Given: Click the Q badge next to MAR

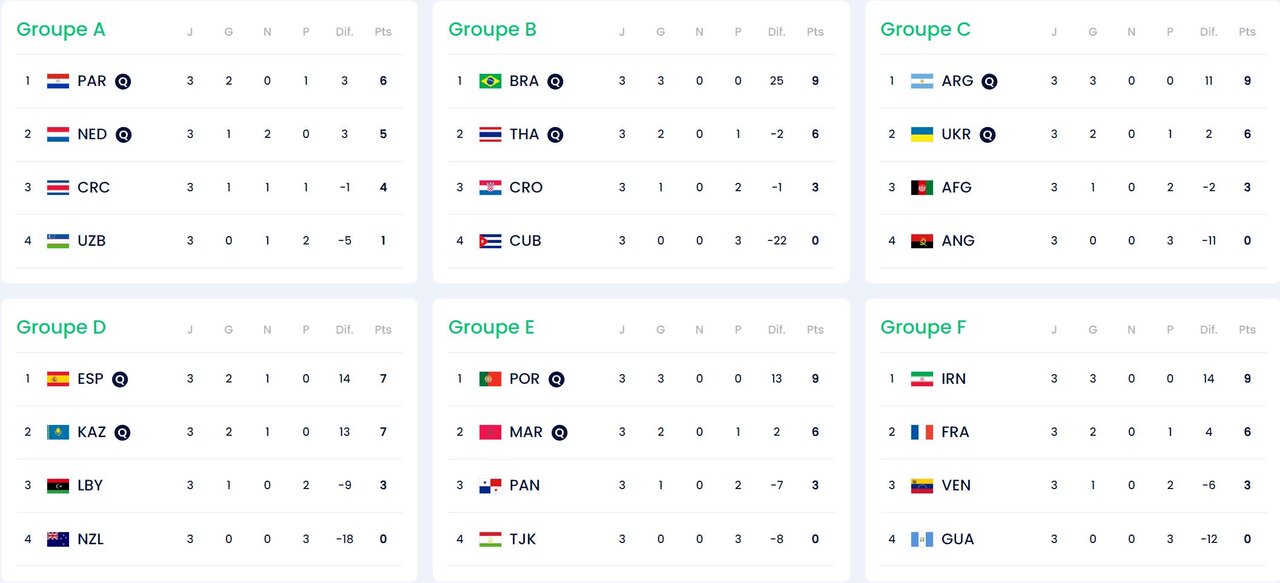Looking at the screenshot, I should (559, 433).
